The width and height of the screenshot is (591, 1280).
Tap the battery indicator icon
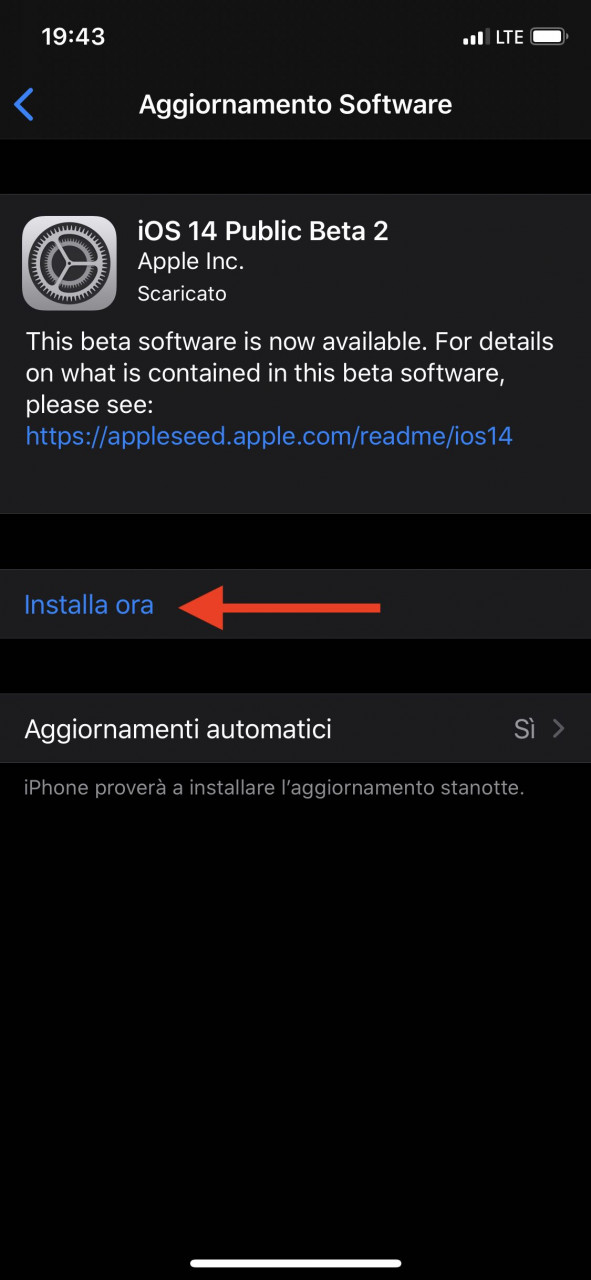click(549, 37)
